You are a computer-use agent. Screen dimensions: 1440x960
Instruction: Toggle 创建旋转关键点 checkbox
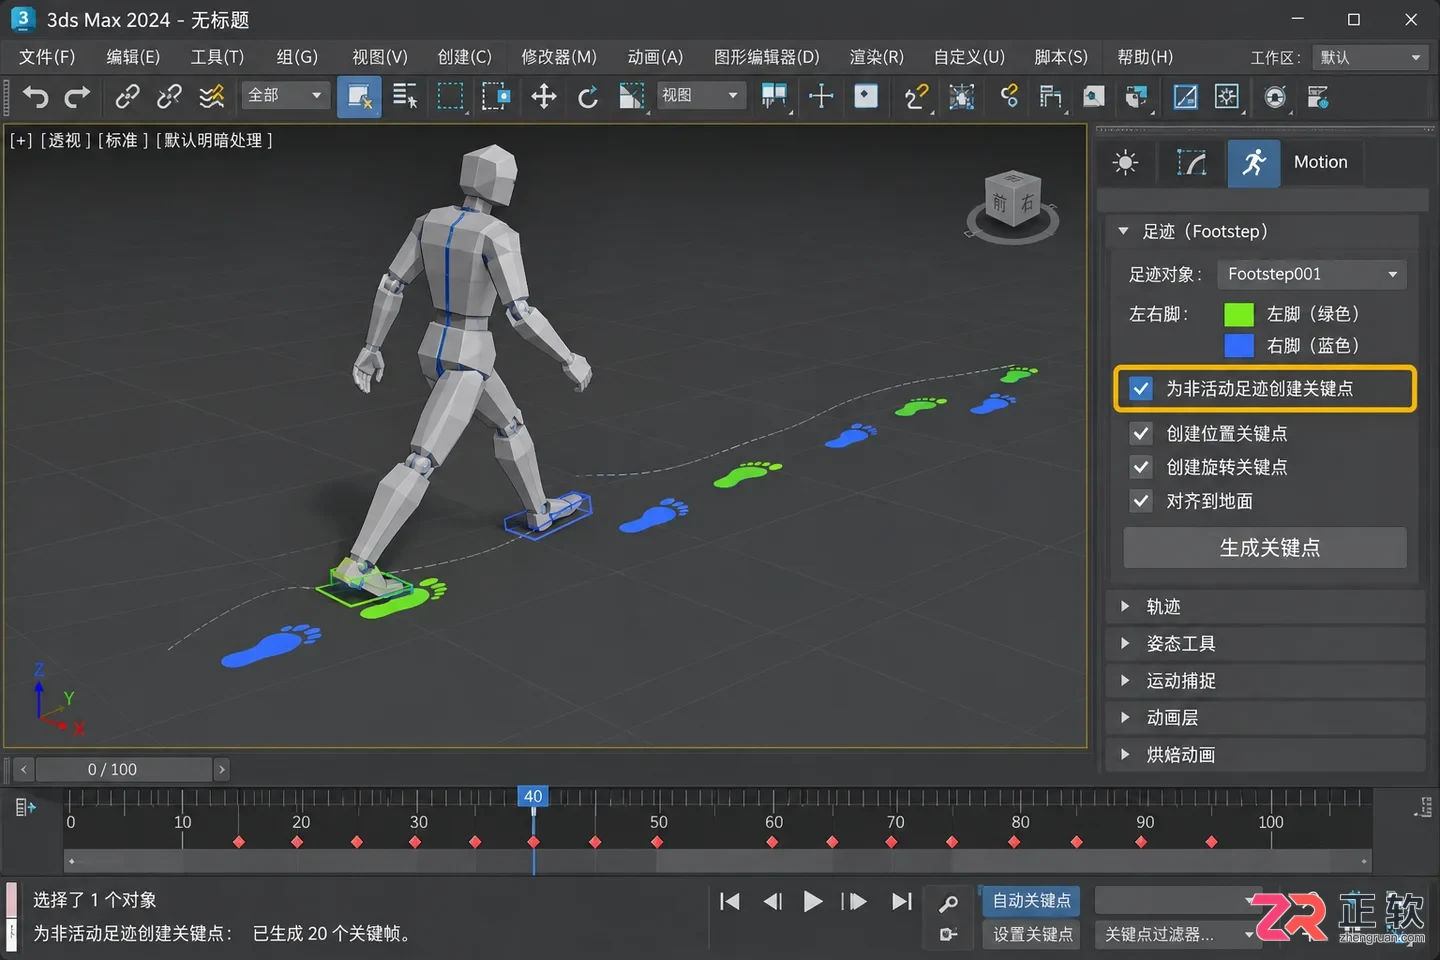coord(1141,467)
